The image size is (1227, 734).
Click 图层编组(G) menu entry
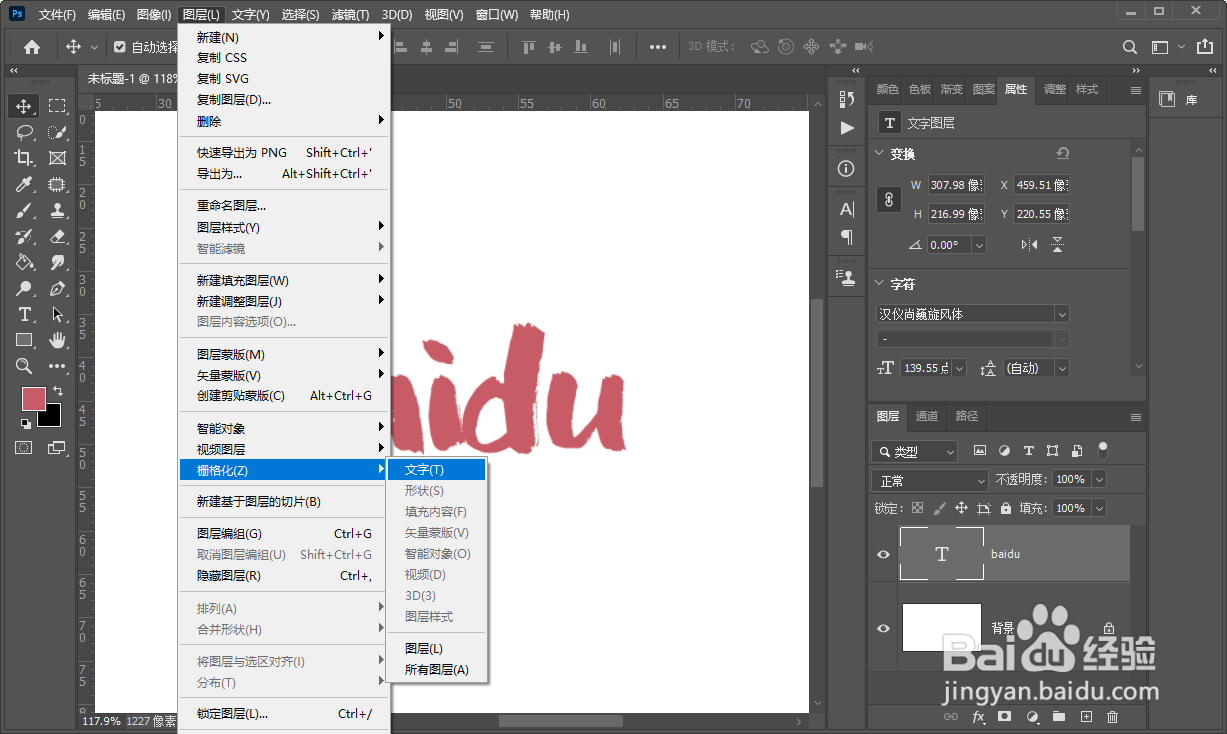(x=283, y=534)
